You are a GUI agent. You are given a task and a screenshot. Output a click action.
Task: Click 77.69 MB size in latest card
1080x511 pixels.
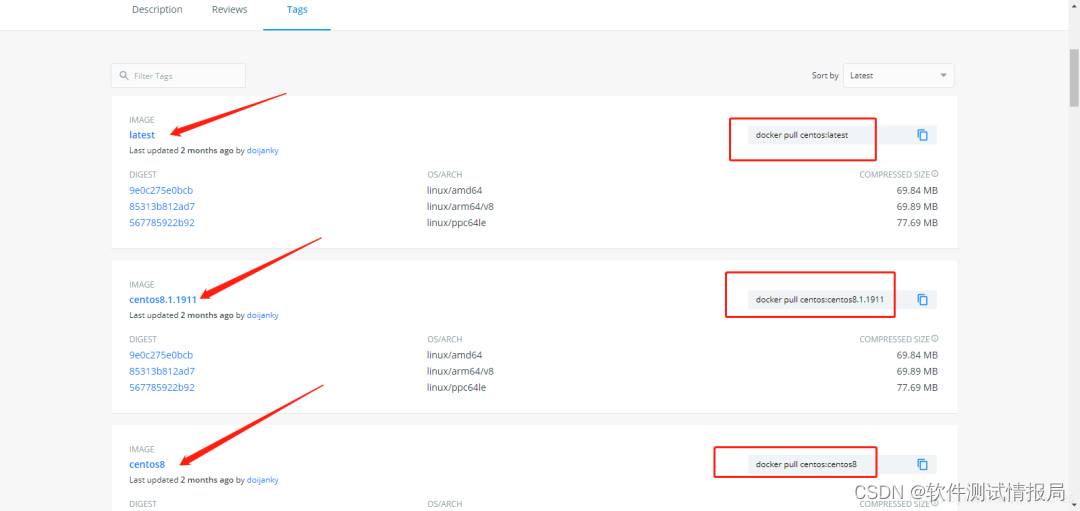click(917, 222)
